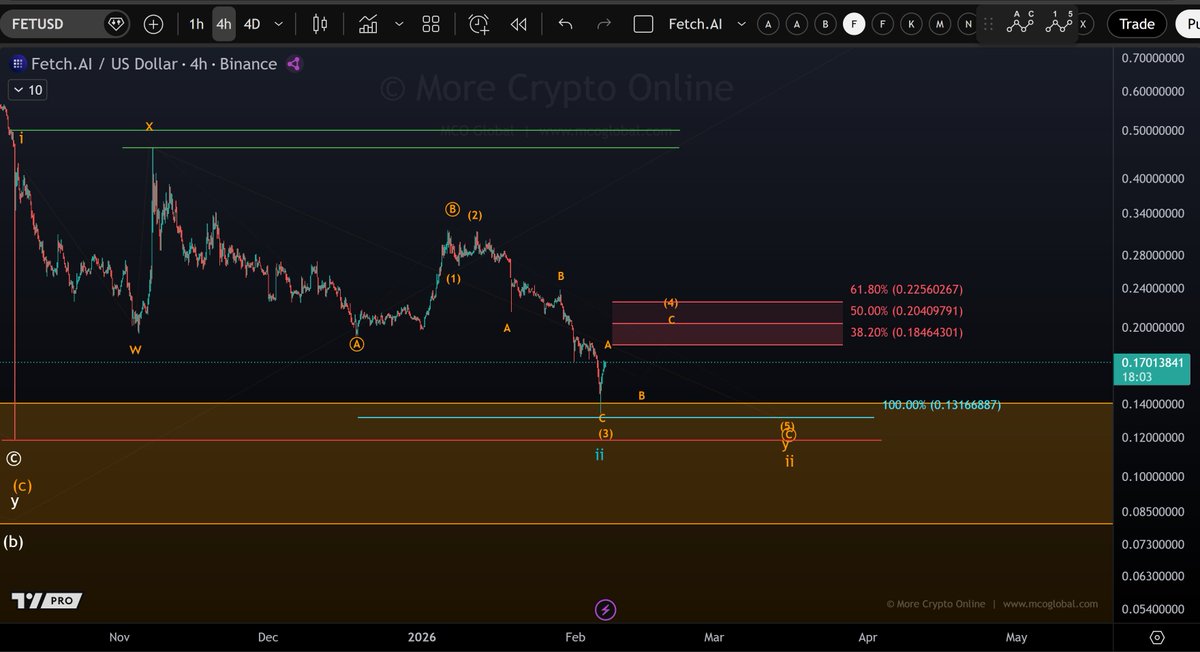Viewport: 1200px width, 652px height.
Task: Expand the collapsed indicators legend showing 10
Action: [x=28, y=90]
